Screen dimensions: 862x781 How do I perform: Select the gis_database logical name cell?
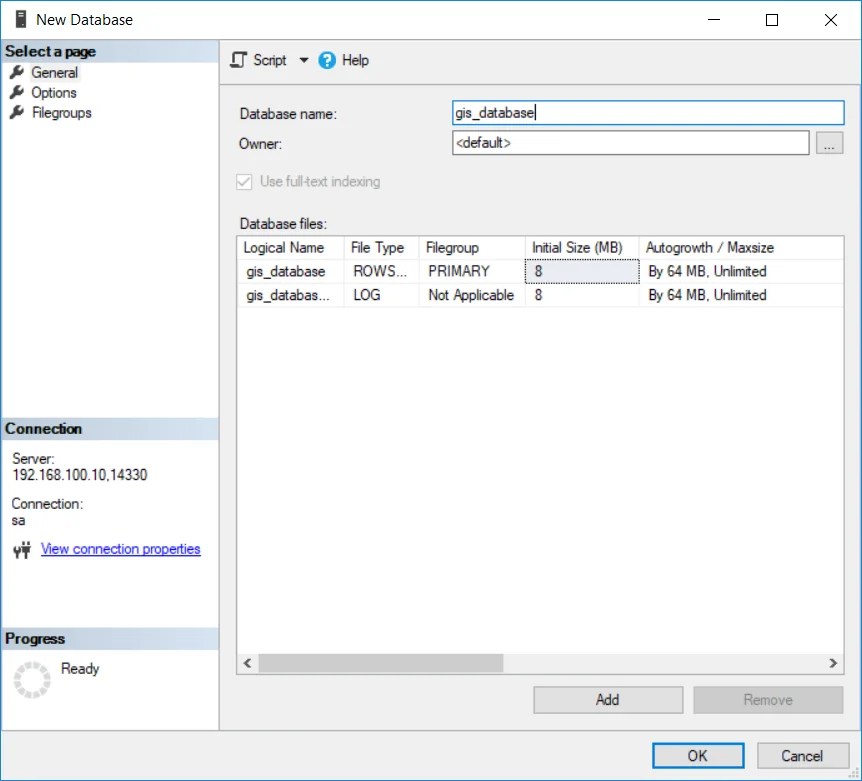tap(290, 272)
